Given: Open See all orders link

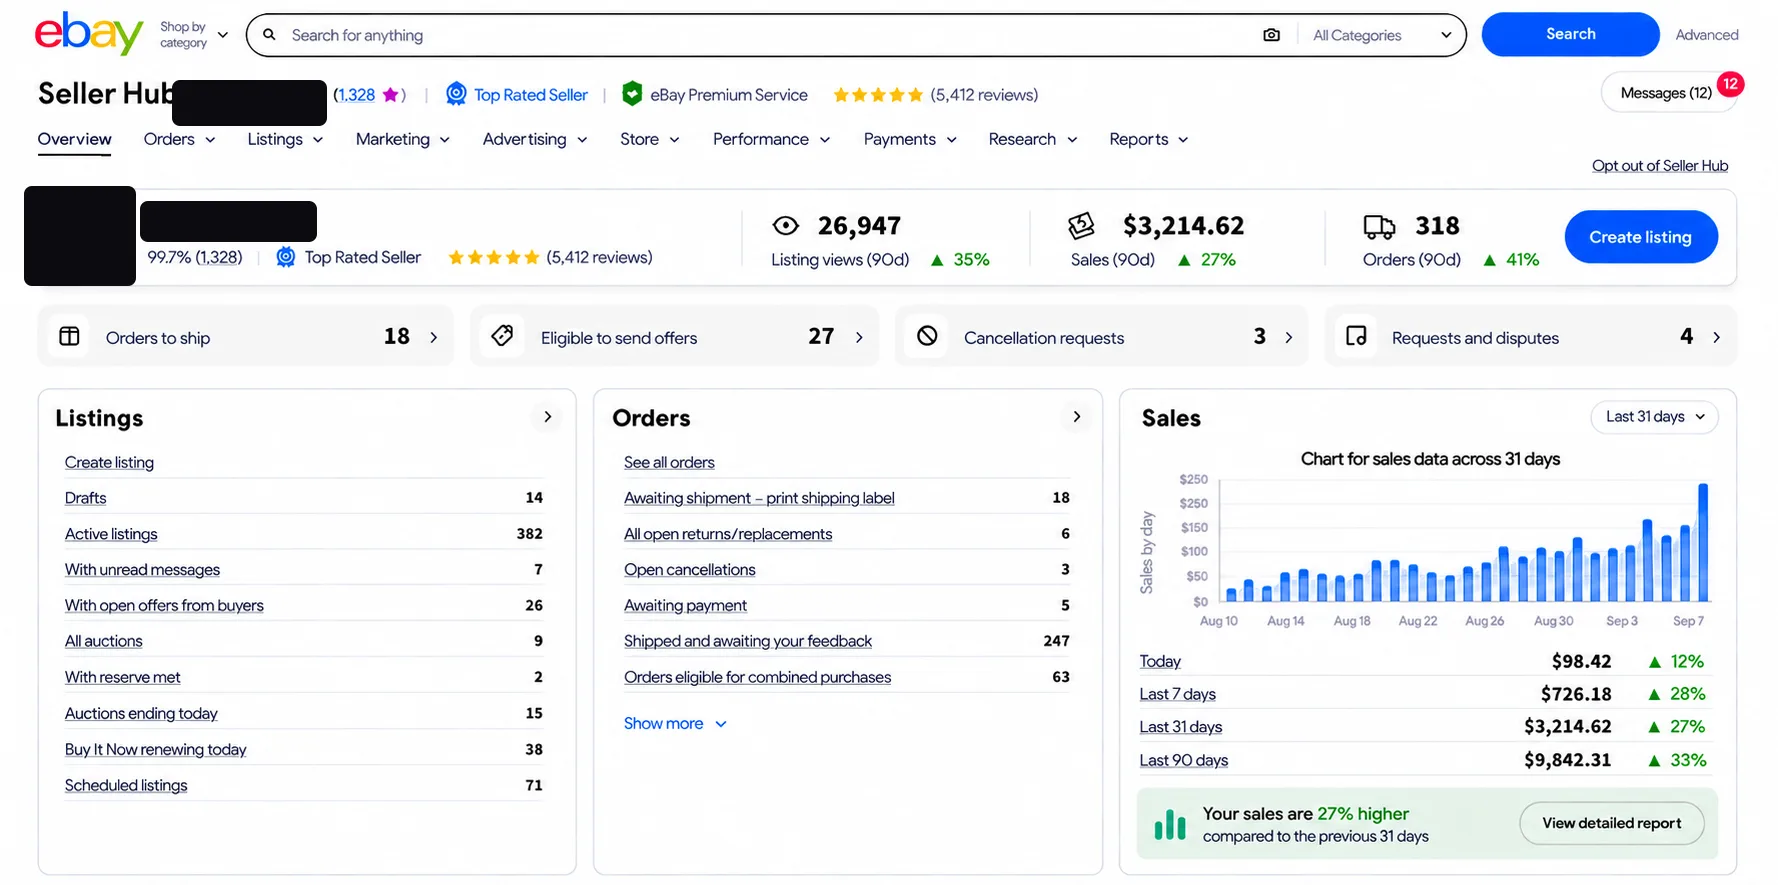Looking at the screenshot, I should pyautogui.click(x=669, y=462).
